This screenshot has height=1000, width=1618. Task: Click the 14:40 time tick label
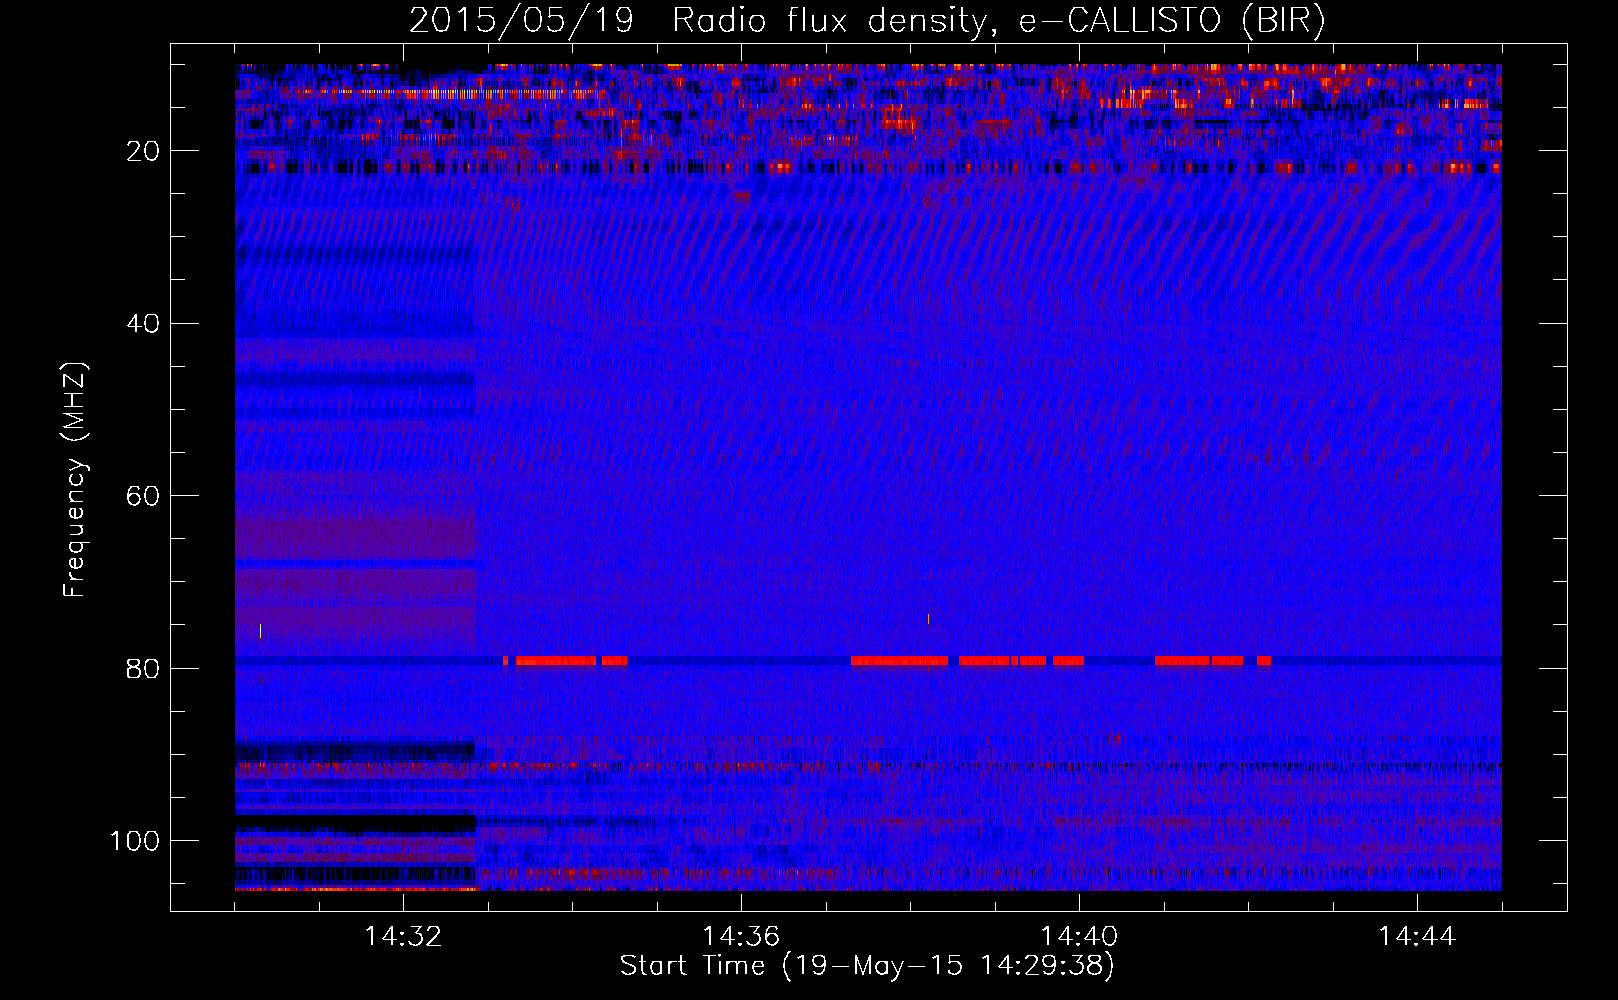(x=1079, y=937)
